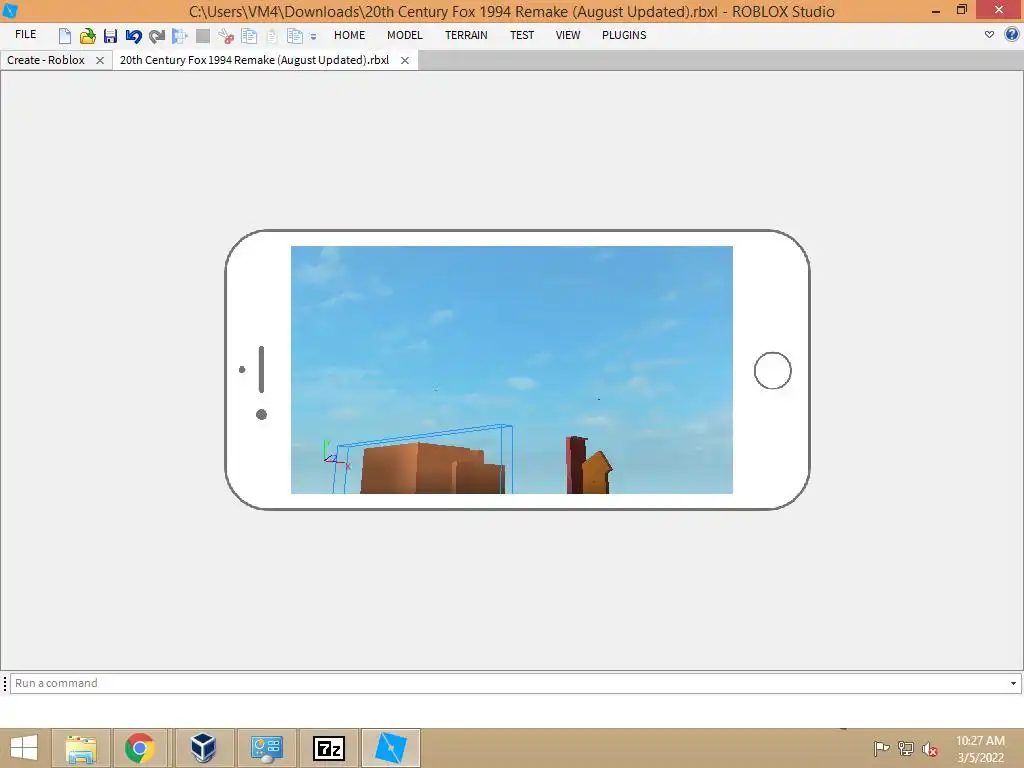Select the brown block model in viewport
The image size is (1024, 768).
[432, 468]
